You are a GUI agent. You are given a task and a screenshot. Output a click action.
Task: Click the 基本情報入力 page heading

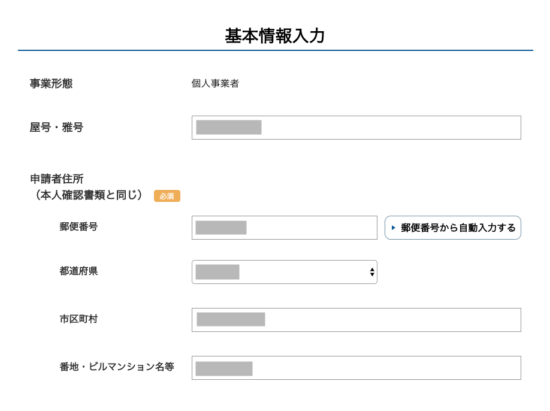(275, 36)
